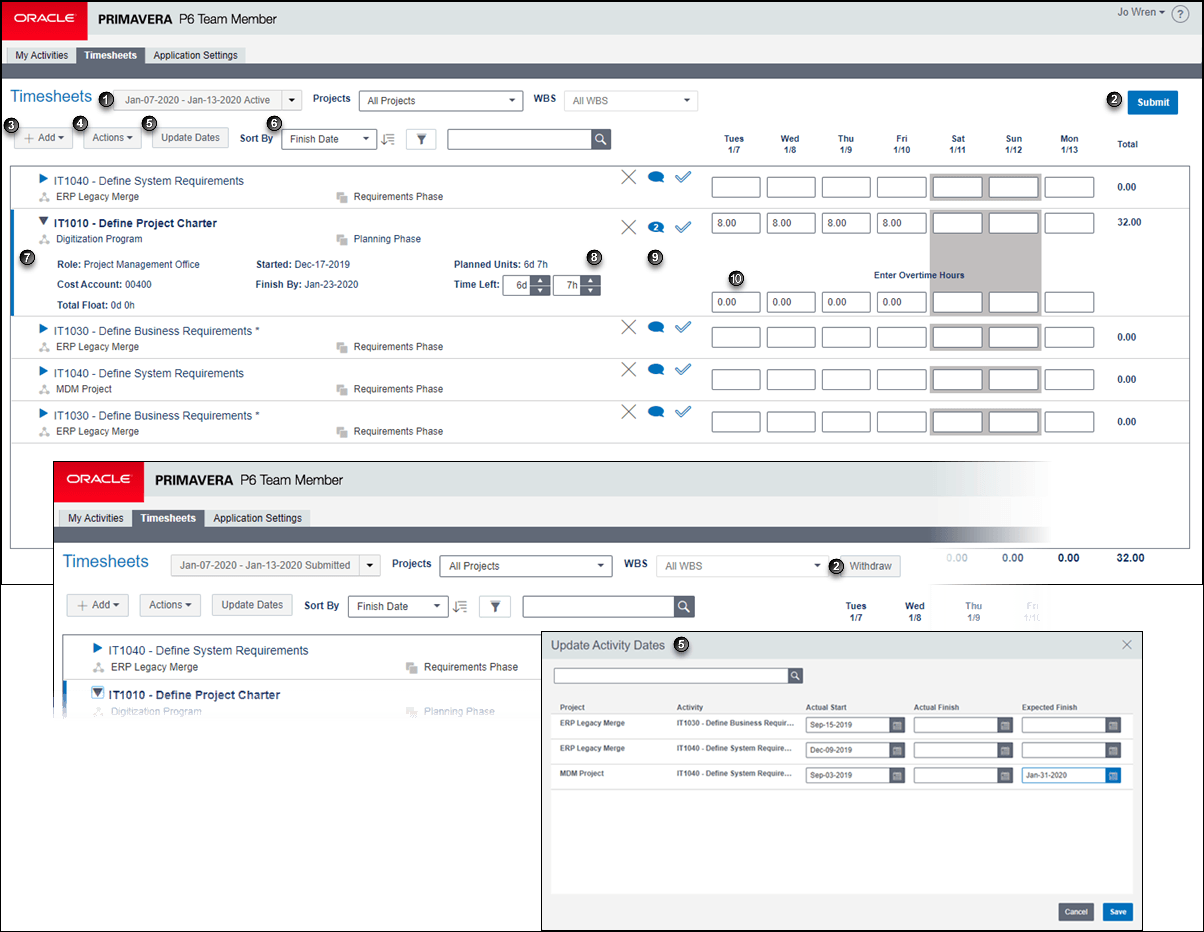Viewport: 1204px width, 932px height.
Task: Open Actual Finish calendar for IT1030 dialog row
Action: 1005,725
